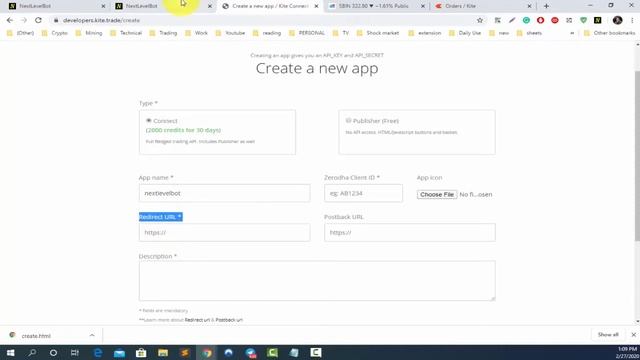Click the App name field
This screenshot has height=360, width=640.
(x=224, y=193)
